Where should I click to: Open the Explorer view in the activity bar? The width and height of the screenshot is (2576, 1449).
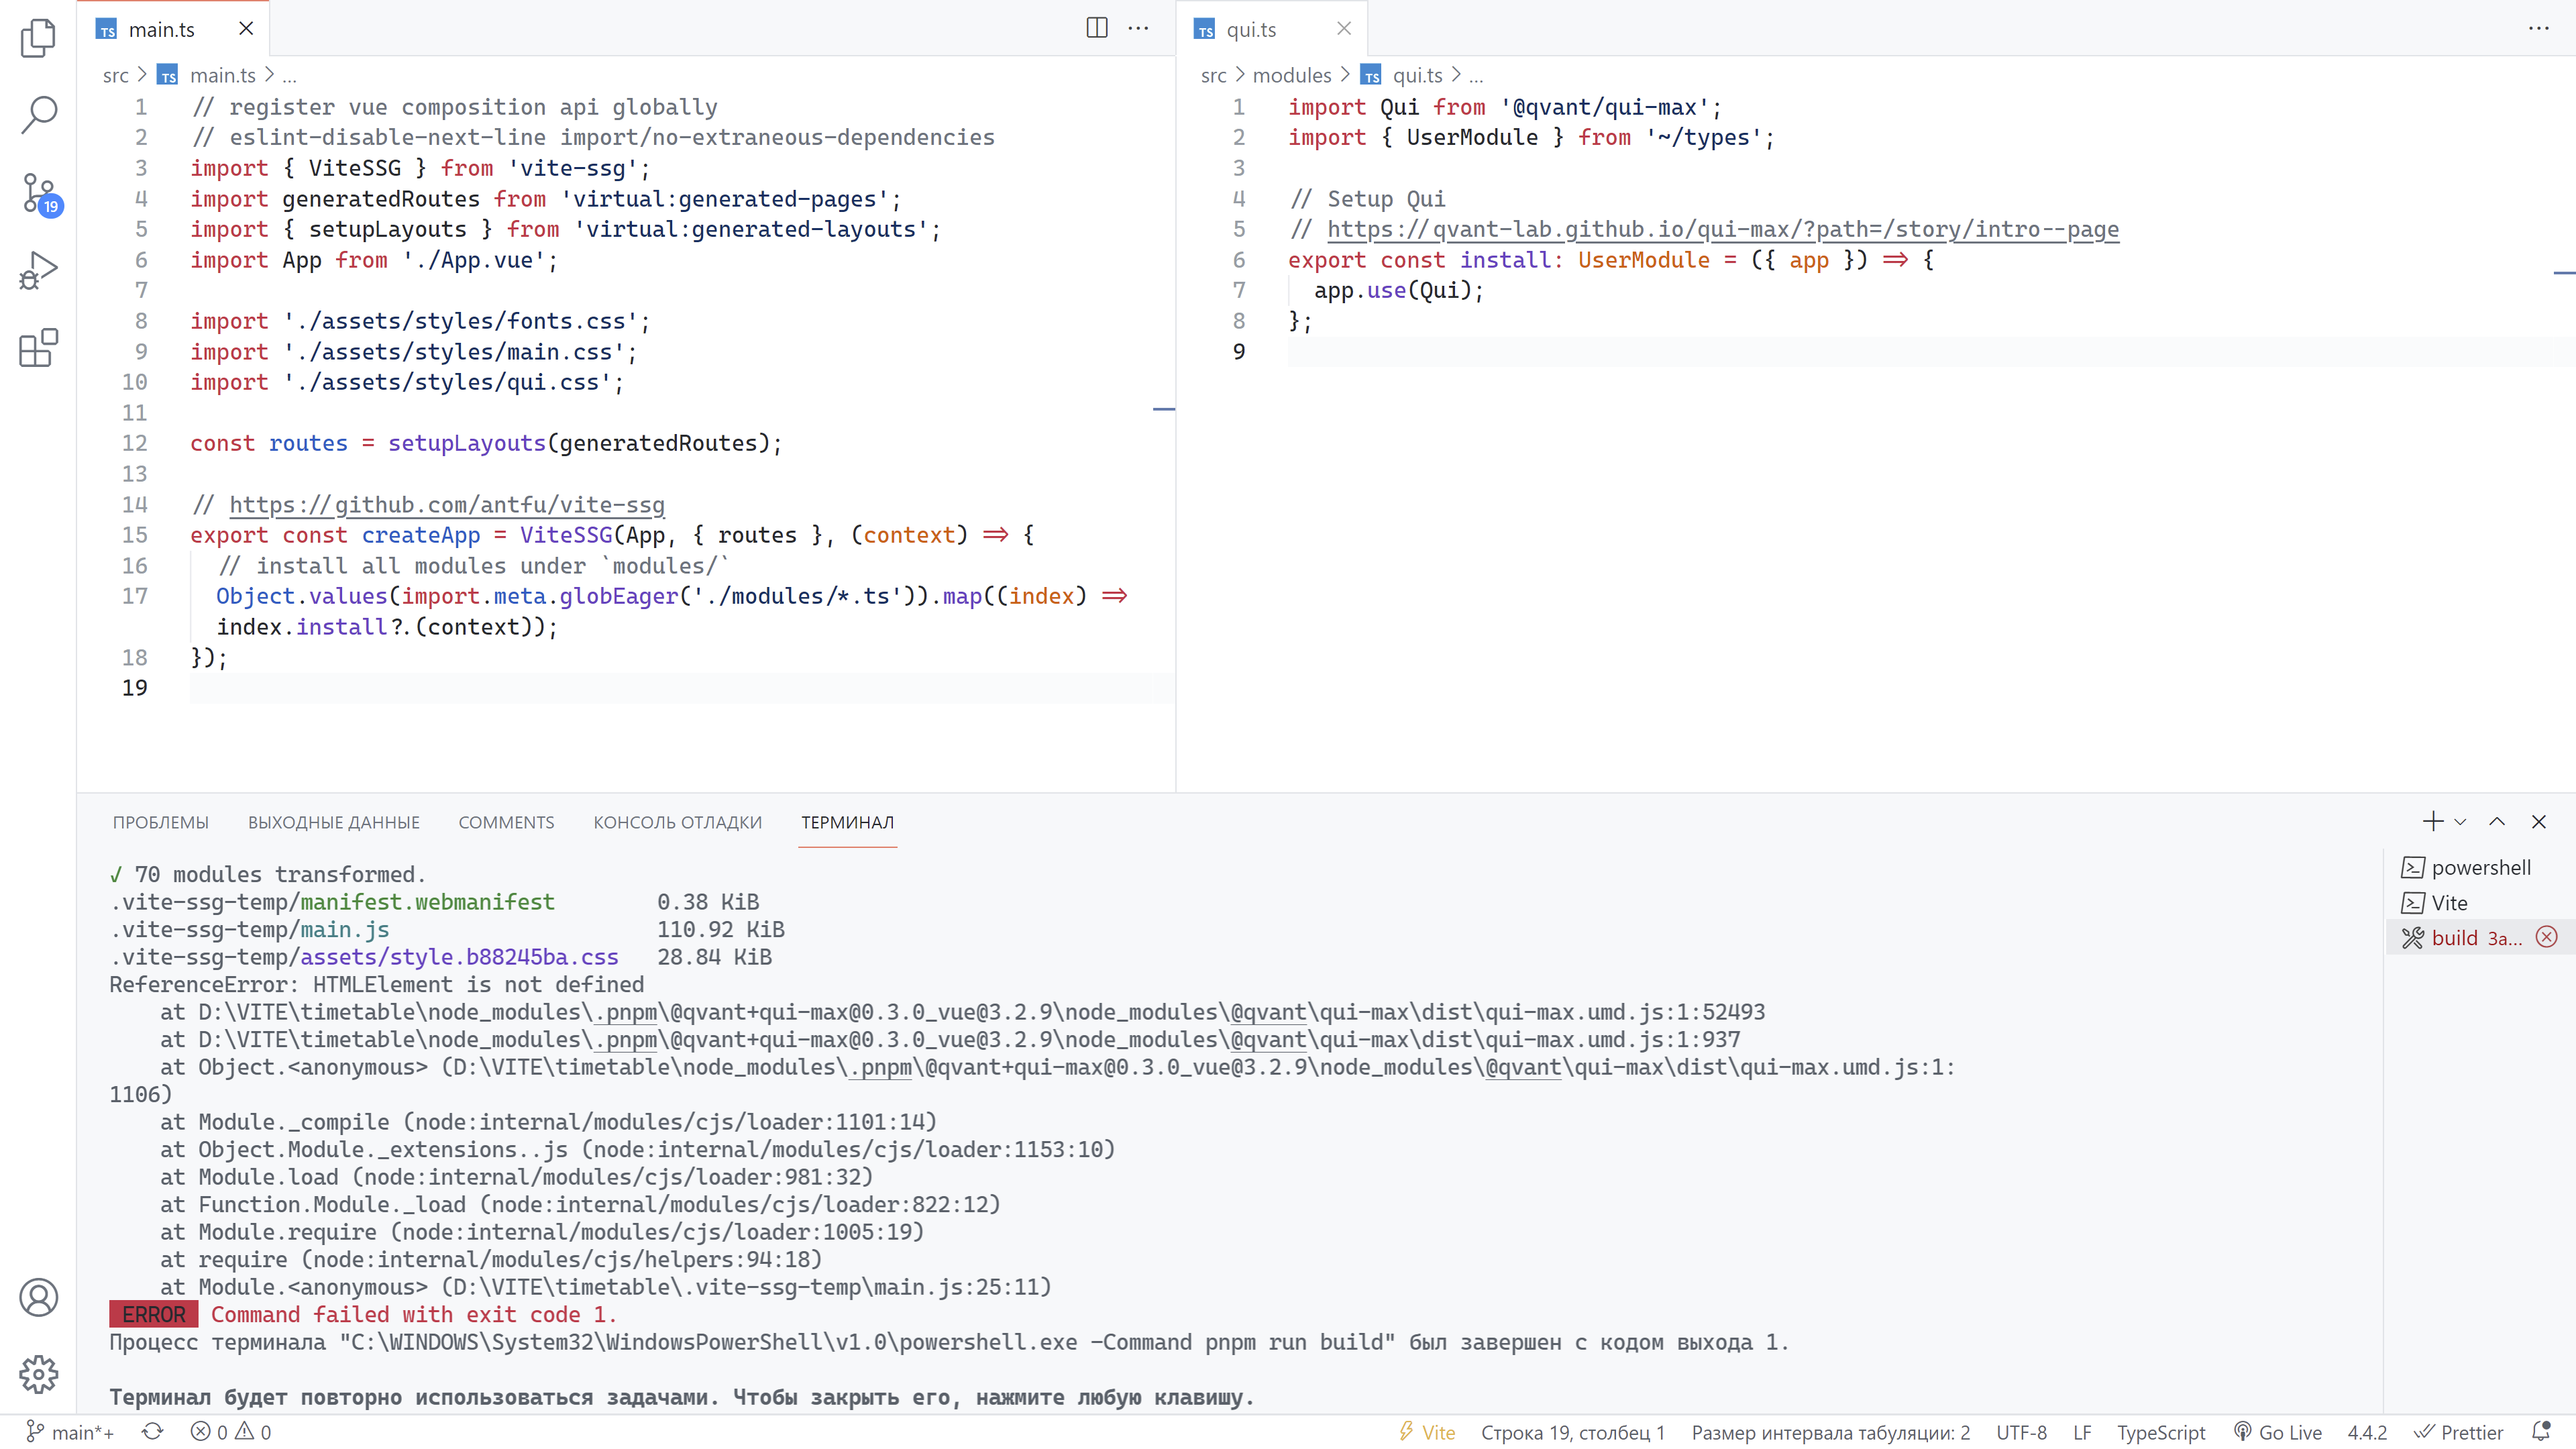click(38, 37)
